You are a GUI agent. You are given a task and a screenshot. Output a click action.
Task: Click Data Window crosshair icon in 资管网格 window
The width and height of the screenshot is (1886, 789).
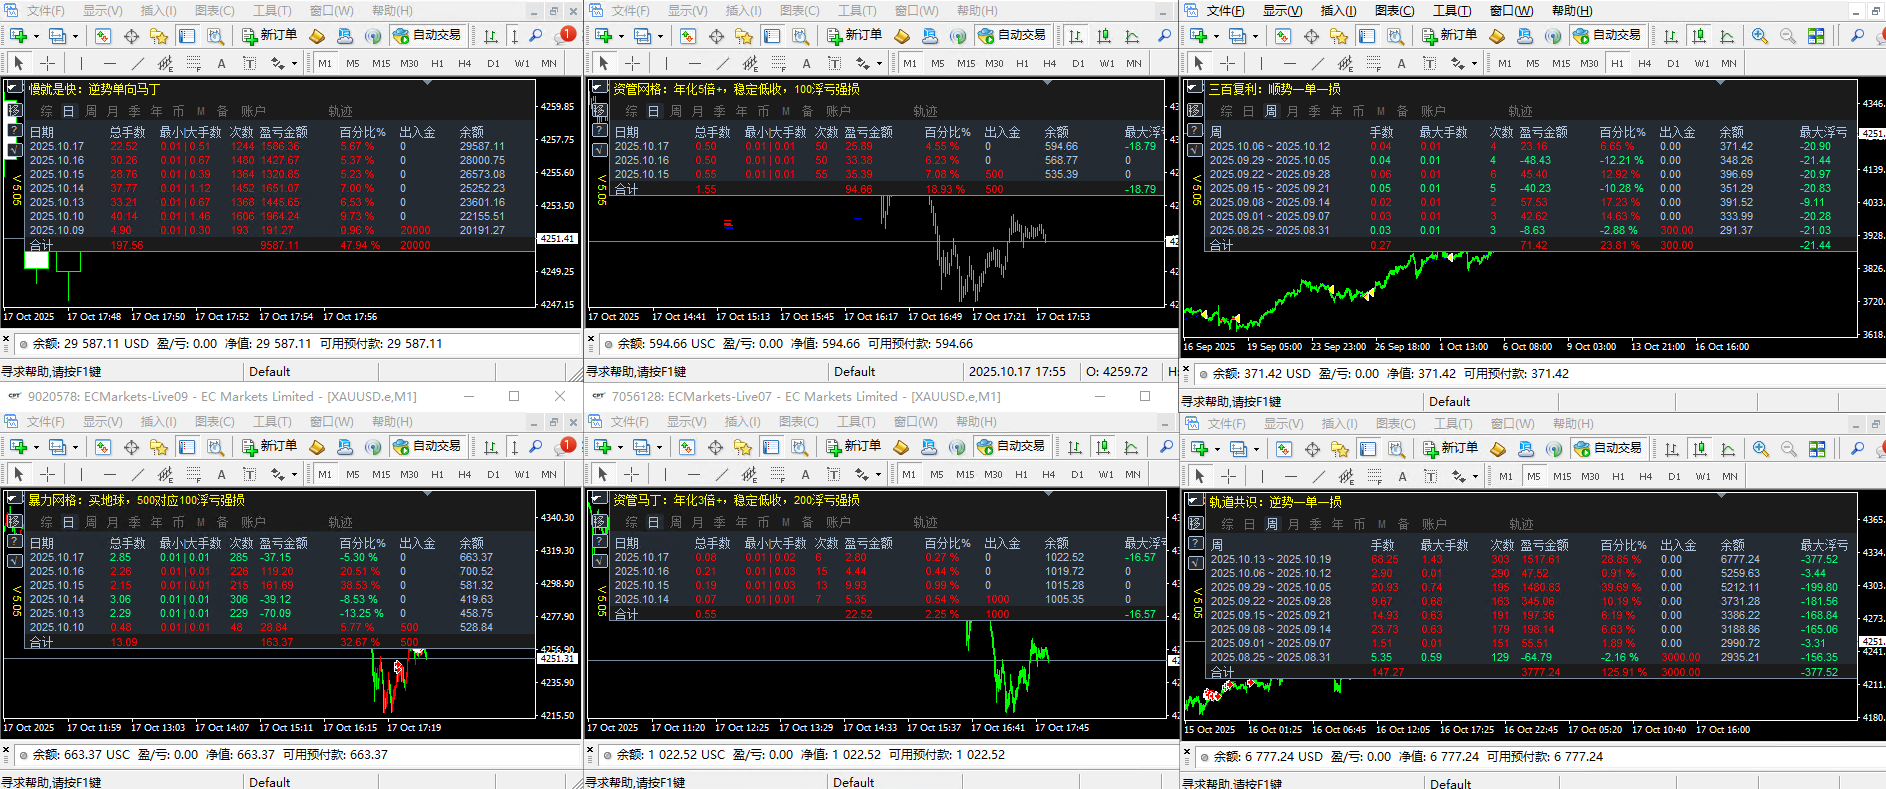pos(716,36)
